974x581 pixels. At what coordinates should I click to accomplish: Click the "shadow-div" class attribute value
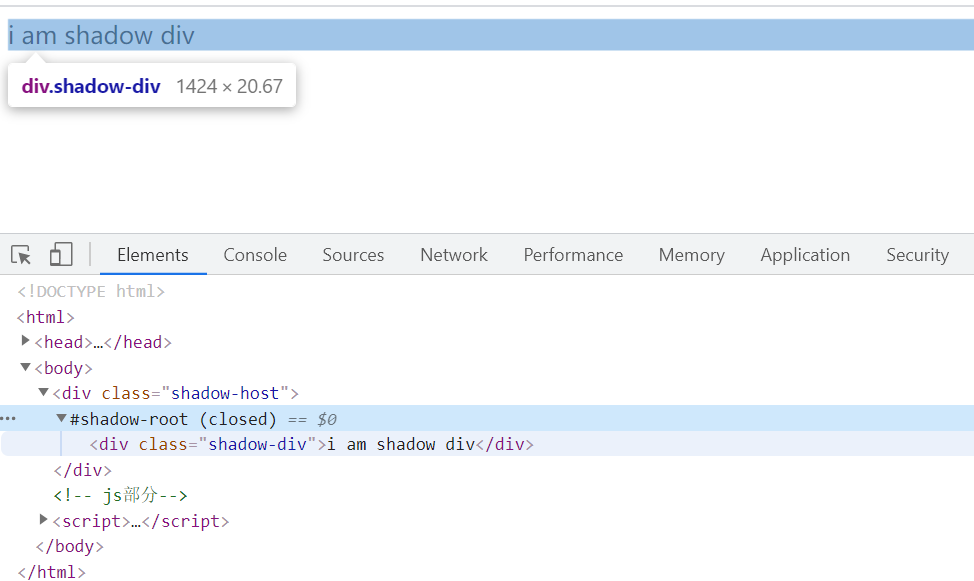click(x=258, y=444)
